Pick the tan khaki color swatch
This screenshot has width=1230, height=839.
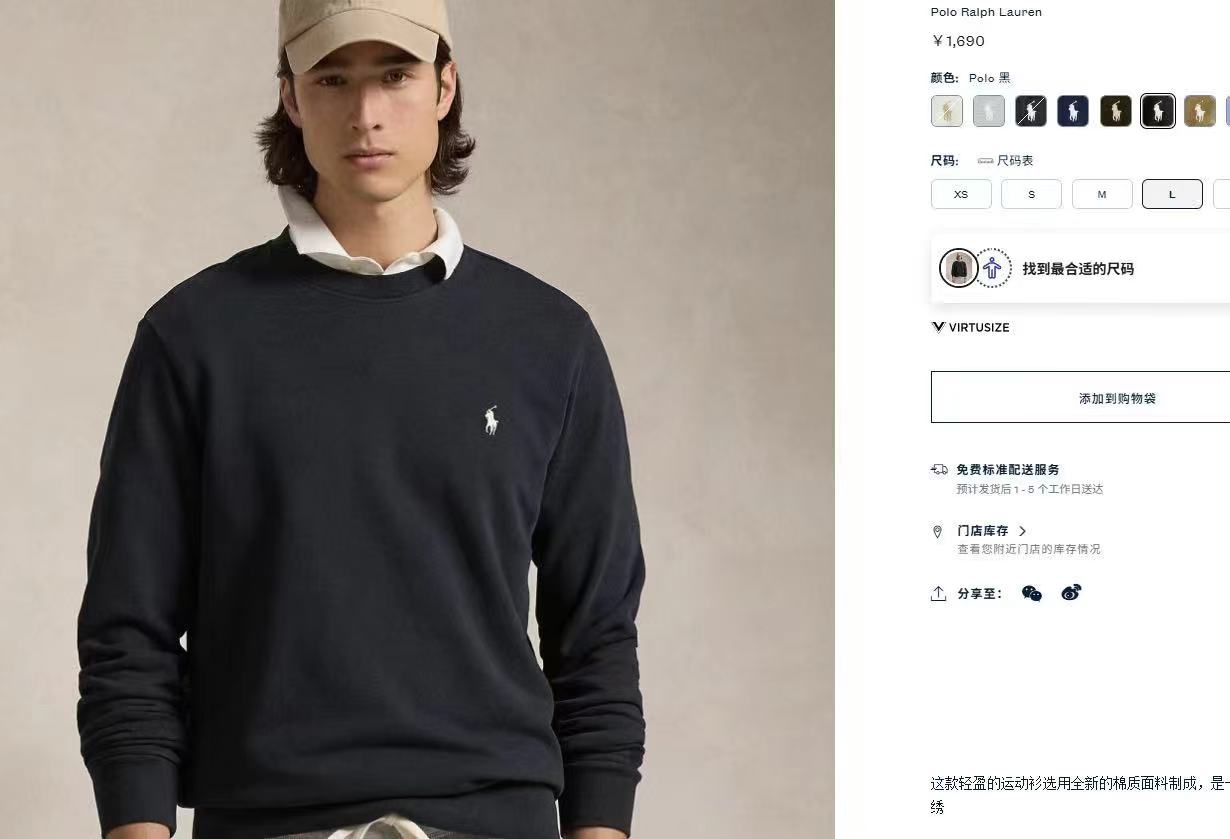click(1200, 111)
